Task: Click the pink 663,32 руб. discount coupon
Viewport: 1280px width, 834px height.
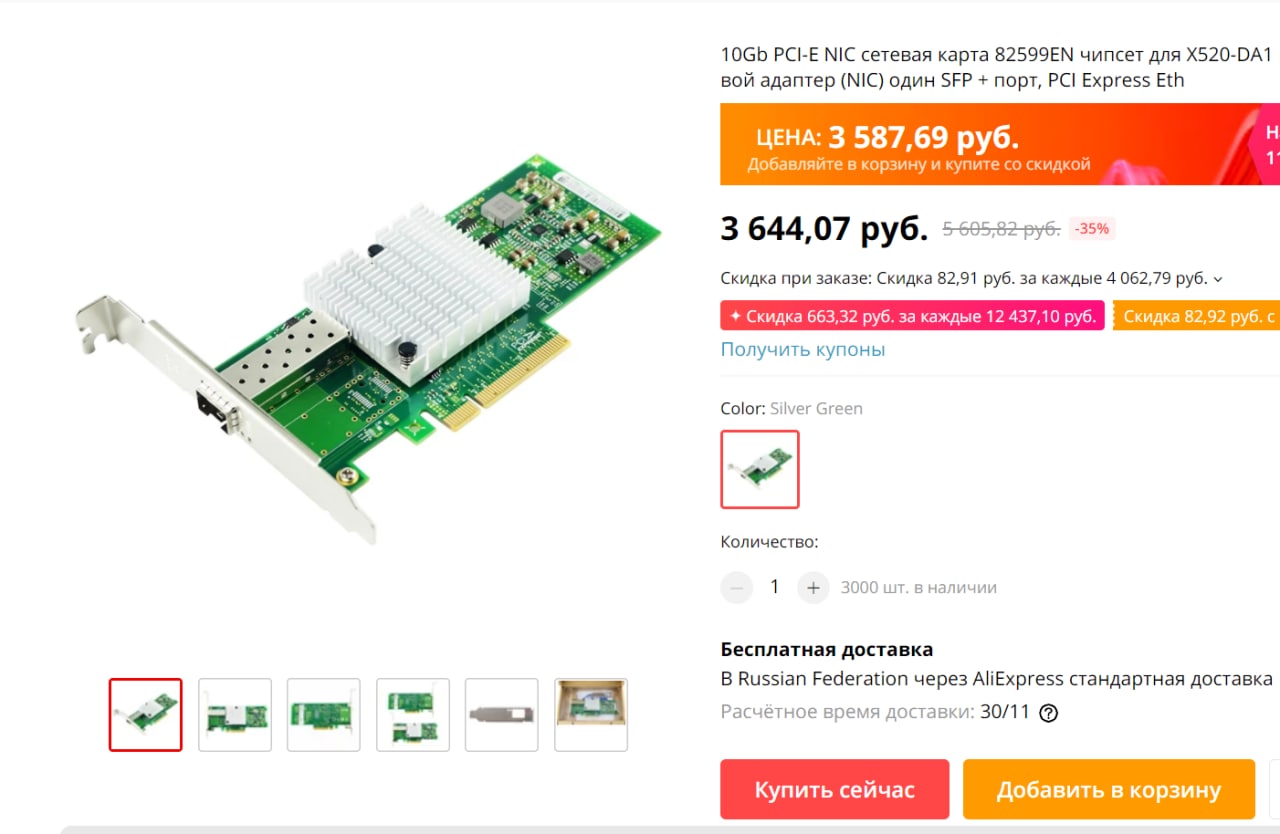Action: [x=912, y=316]
